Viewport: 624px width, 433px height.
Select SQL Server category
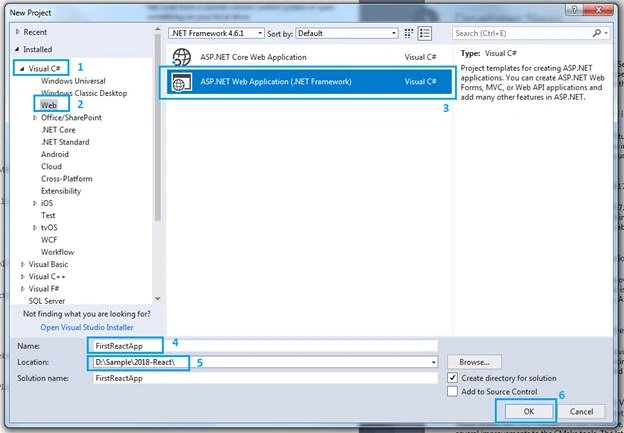[x=47, y=301]
